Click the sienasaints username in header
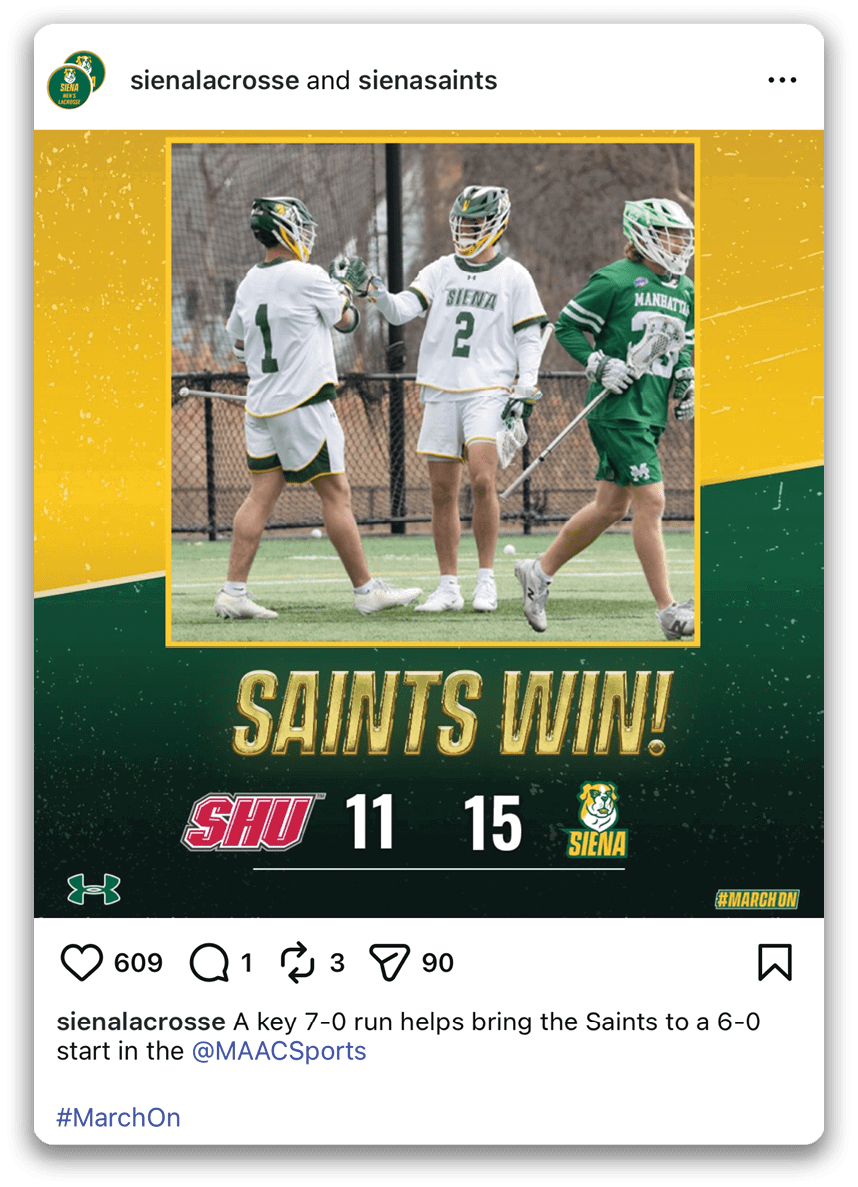The height and width of the screenshot is (1187, 858). [427, 80]
